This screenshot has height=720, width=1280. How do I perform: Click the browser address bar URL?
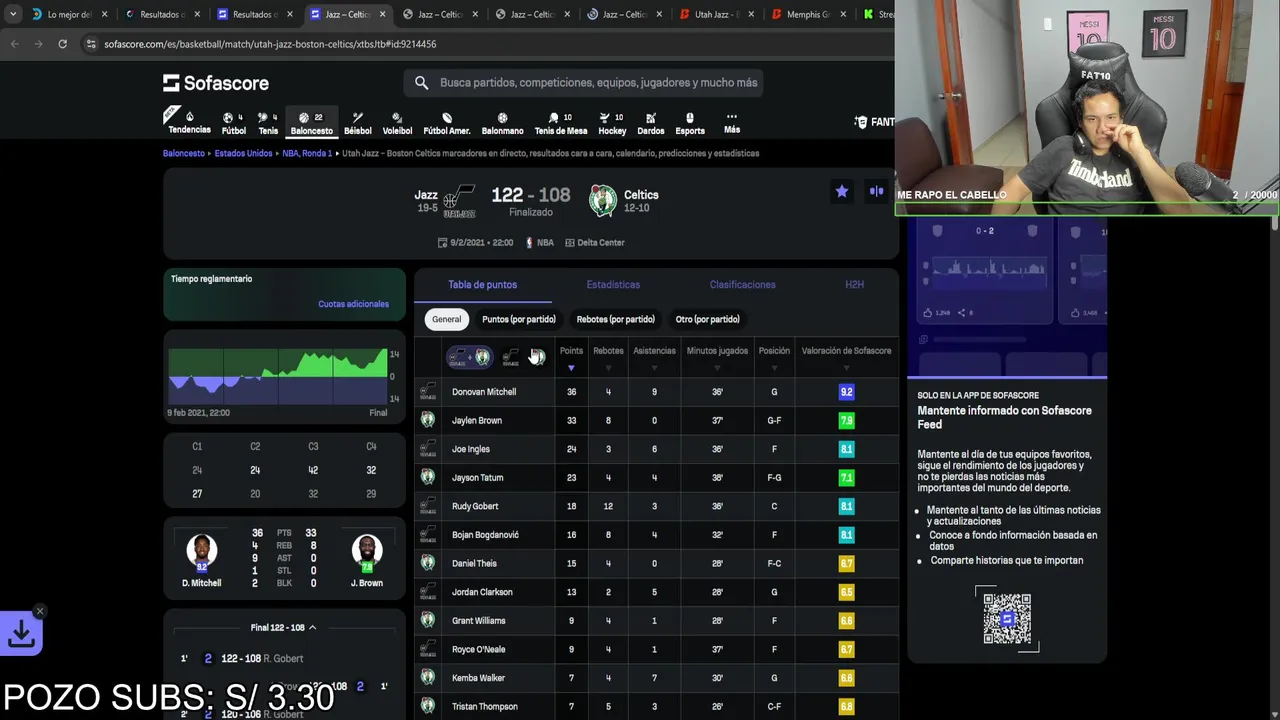click(270, 44)
